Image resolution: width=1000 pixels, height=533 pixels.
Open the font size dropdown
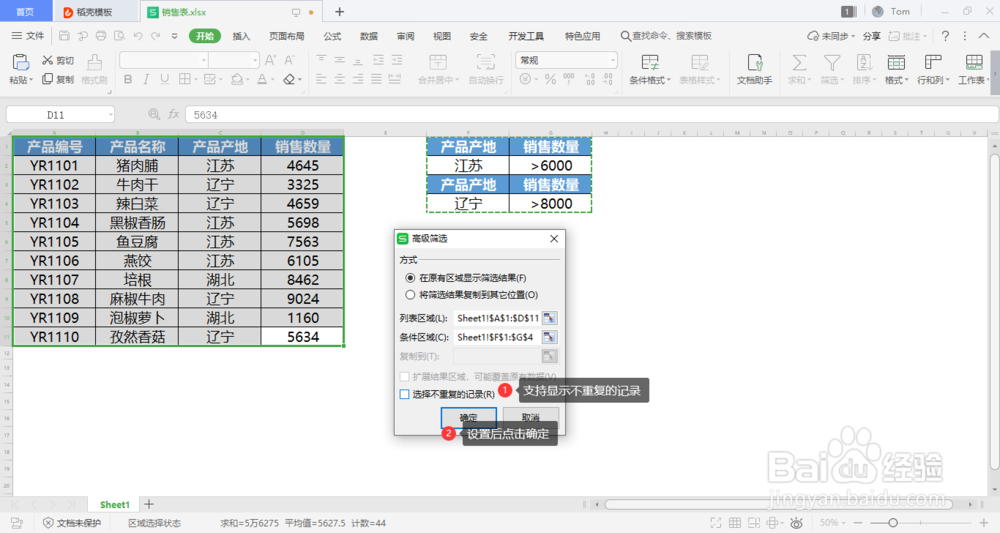tap(254, 61)
